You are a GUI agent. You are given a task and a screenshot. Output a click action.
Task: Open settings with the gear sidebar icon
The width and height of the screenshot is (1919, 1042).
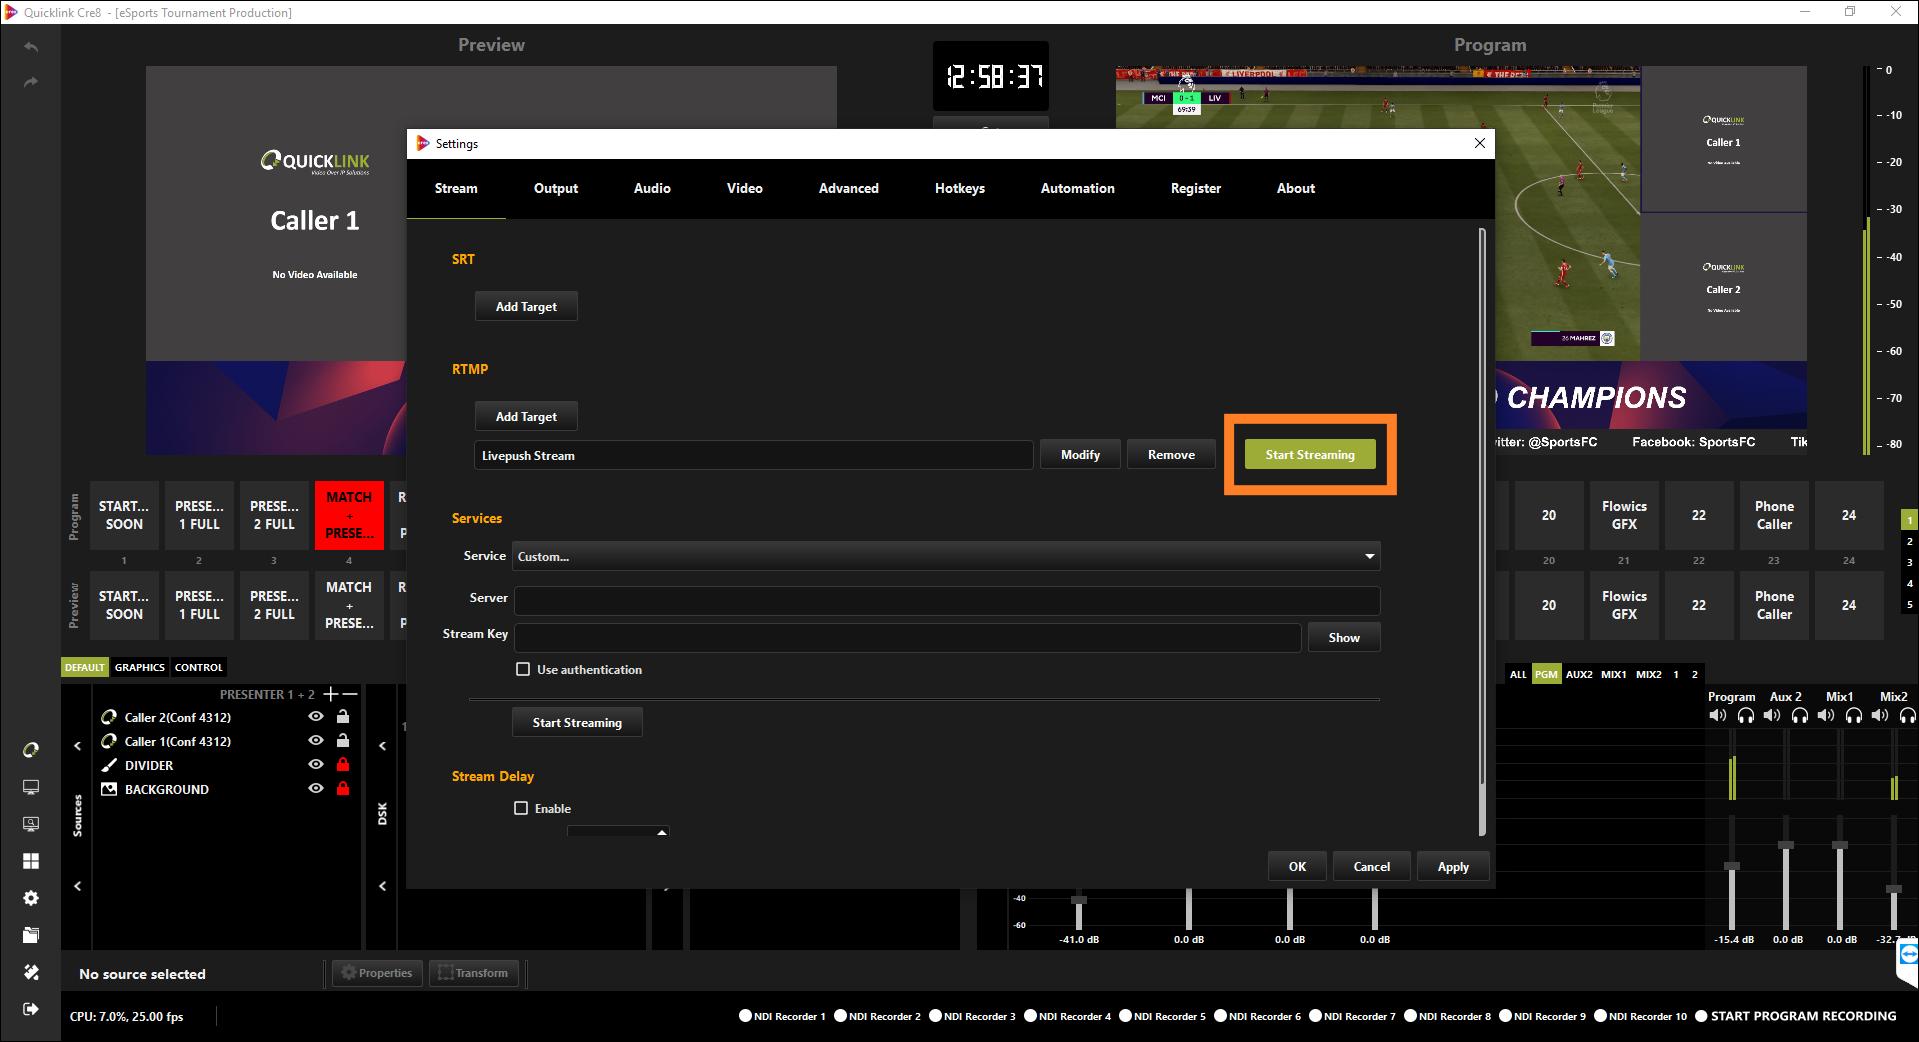click(x=31, y=898)
